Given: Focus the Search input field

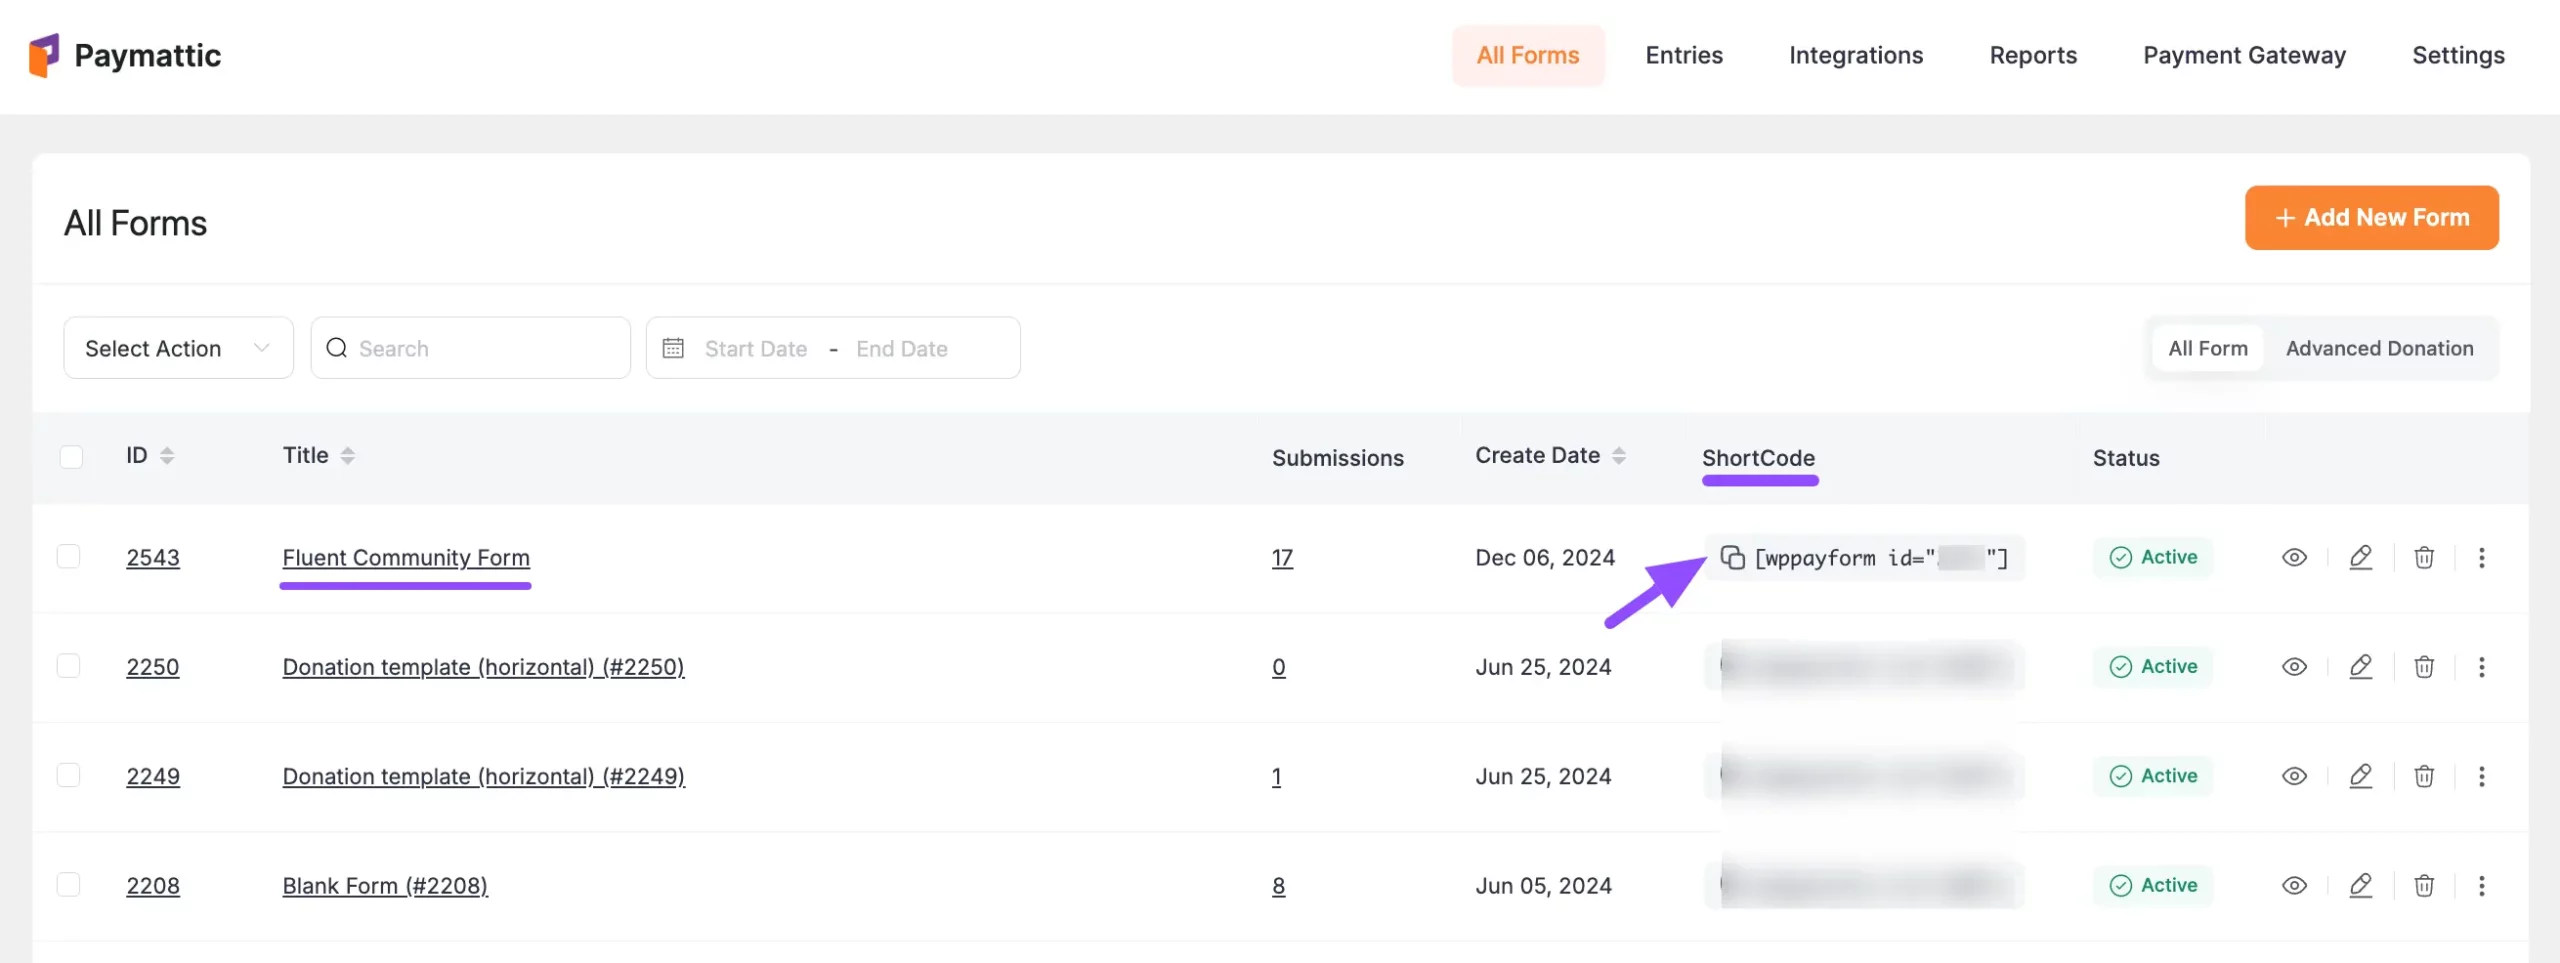Looking at the screenshot, I should click(x=470, y=348).
